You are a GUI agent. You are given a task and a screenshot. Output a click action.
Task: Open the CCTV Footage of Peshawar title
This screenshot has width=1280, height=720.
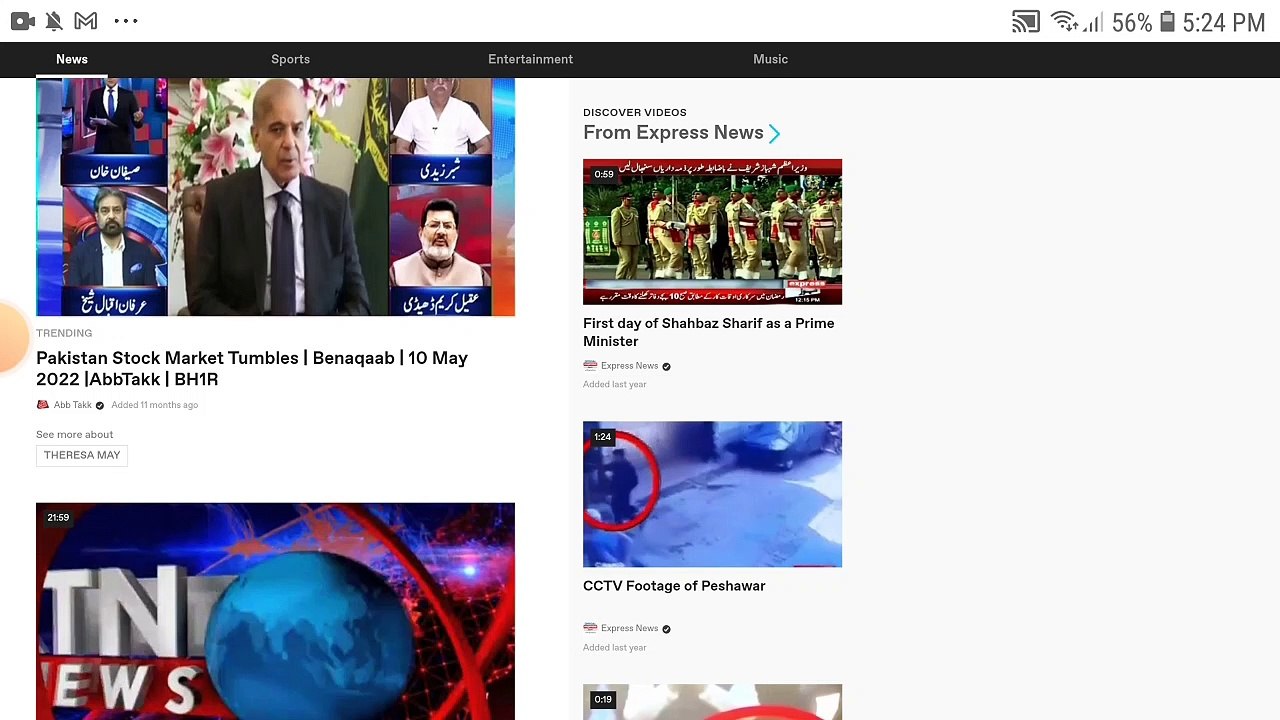[x=674, y=586]
